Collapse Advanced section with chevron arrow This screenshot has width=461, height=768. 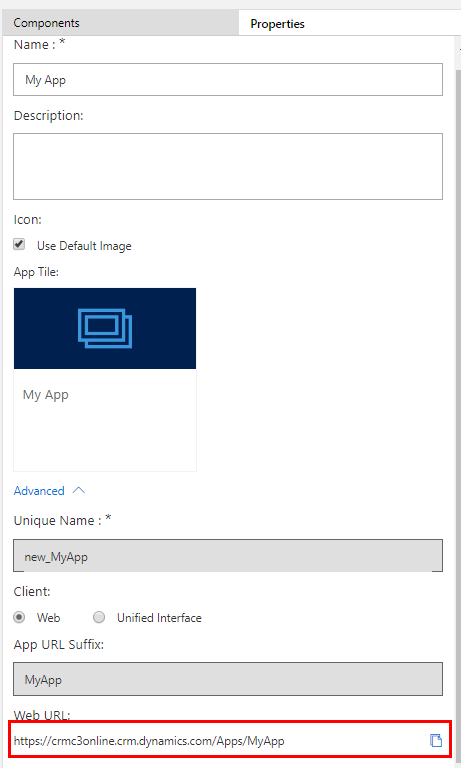click(x=78, y=490)
